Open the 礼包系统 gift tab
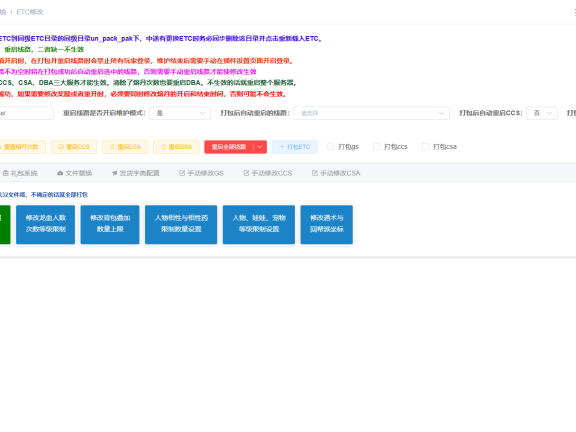Screen dimensions: 576x432 pyautogui.click(x=20, y=173)
